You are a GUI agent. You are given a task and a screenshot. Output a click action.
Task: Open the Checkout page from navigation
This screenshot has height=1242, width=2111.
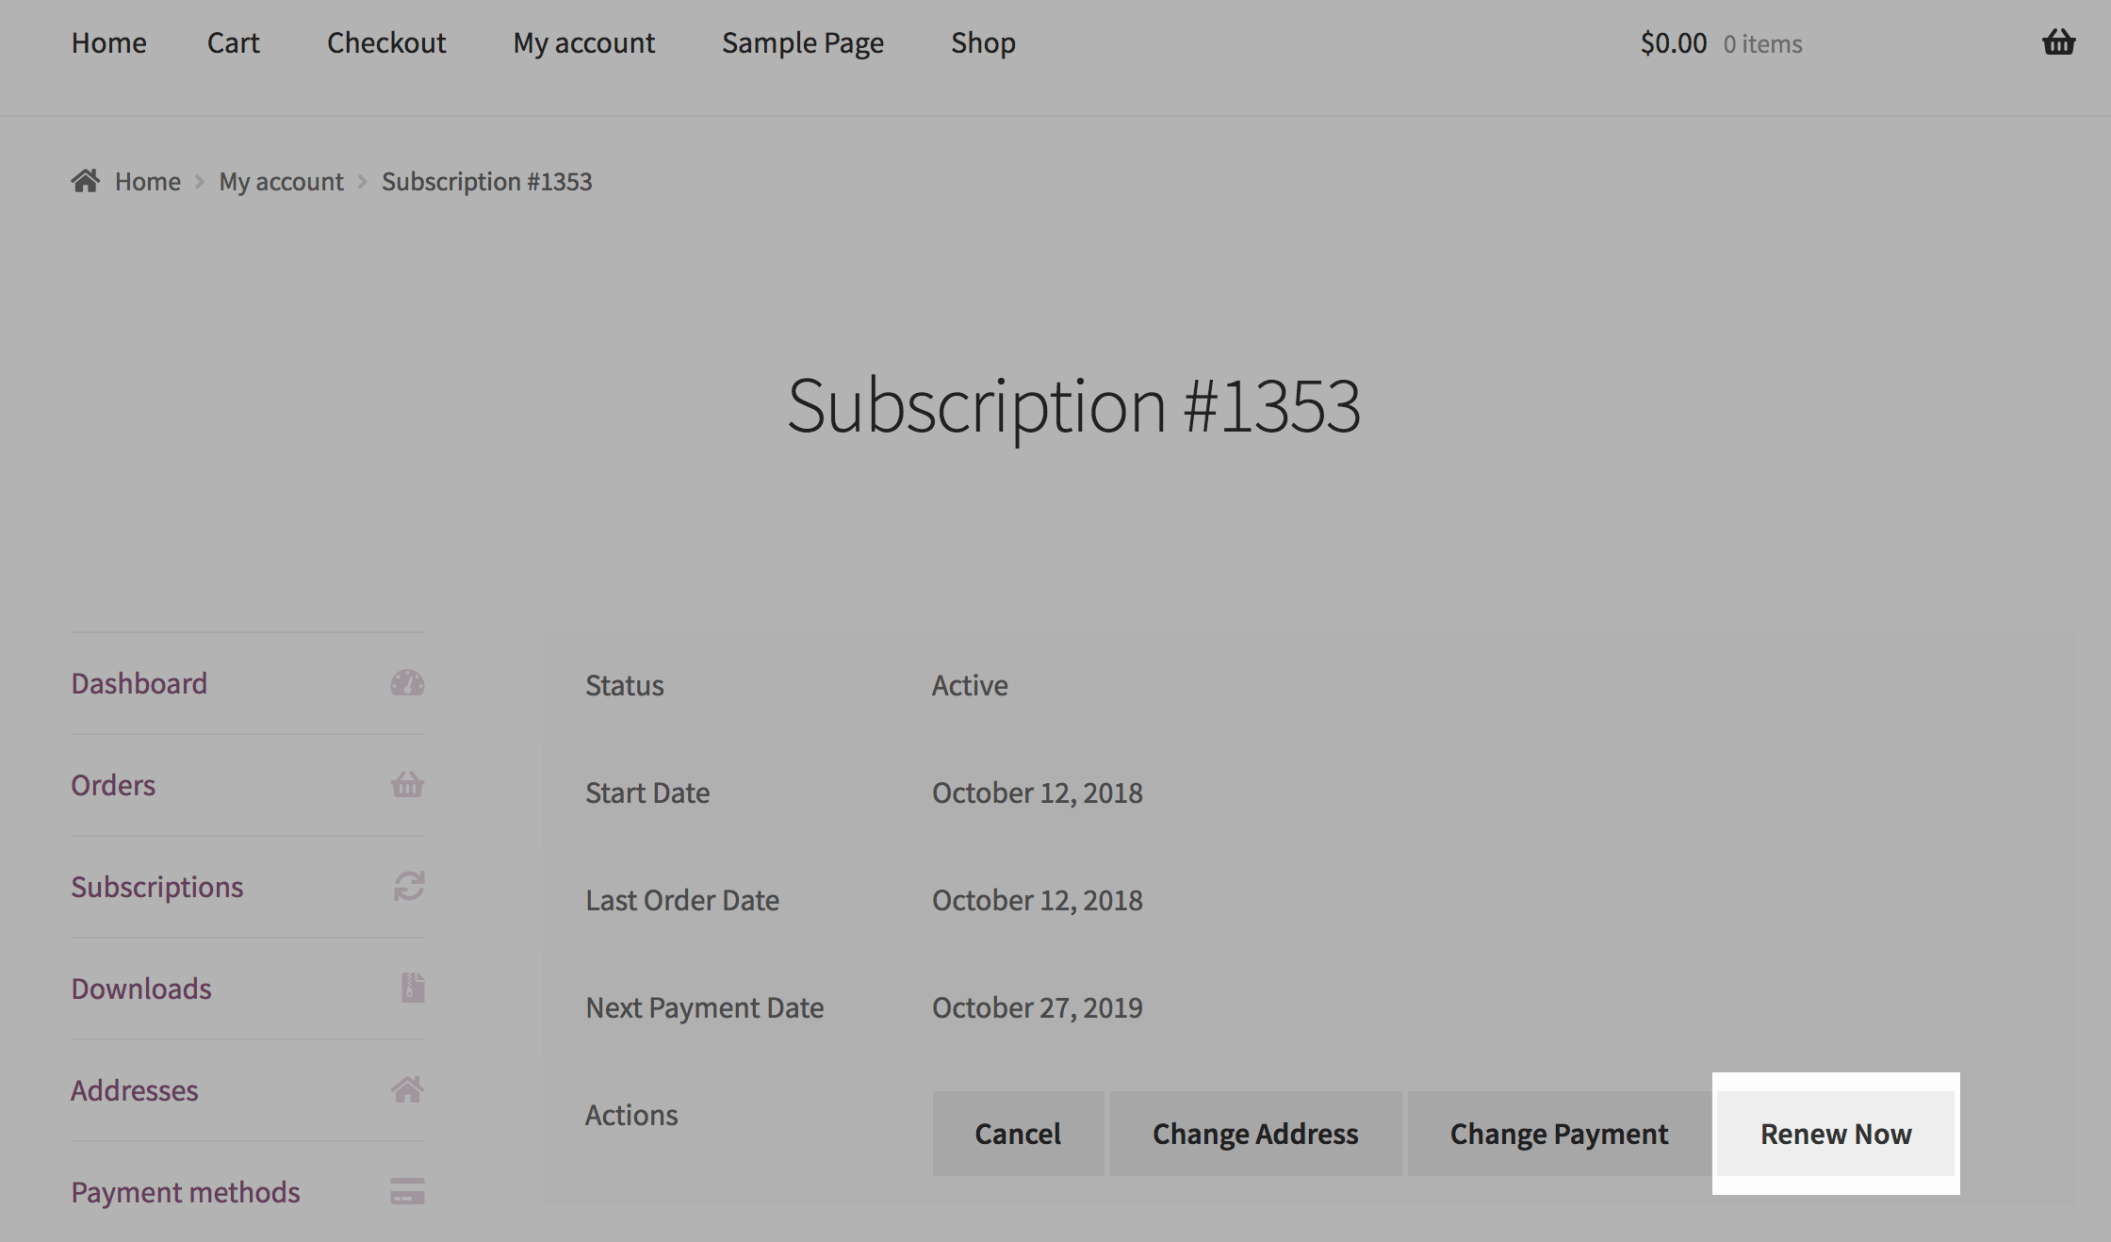[x=386, y=43]
